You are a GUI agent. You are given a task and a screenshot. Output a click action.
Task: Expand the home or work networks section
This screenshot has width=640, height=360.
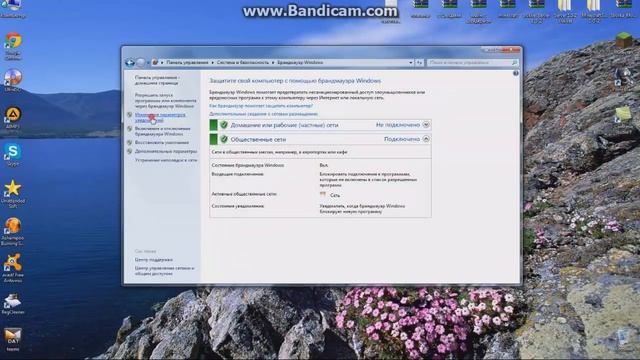426,125
